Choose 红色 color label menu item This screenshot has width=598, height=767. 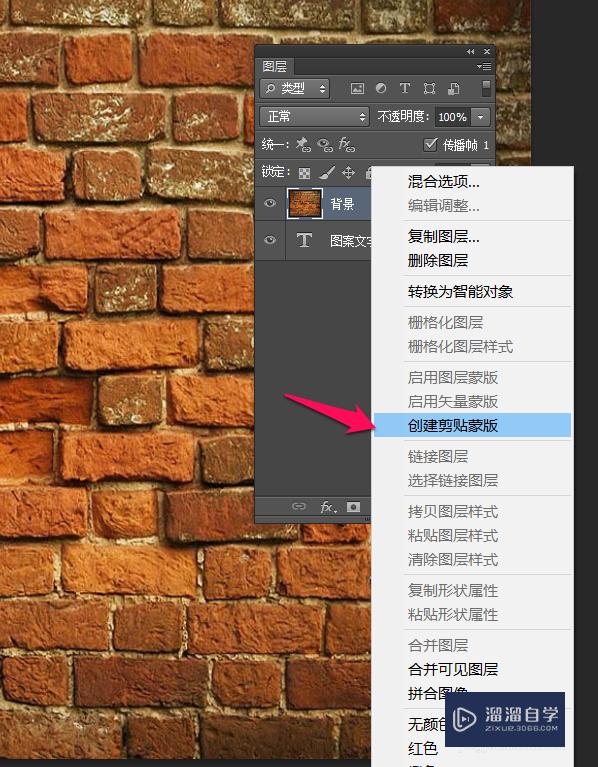pyautogui.click(x=423, y=748)
